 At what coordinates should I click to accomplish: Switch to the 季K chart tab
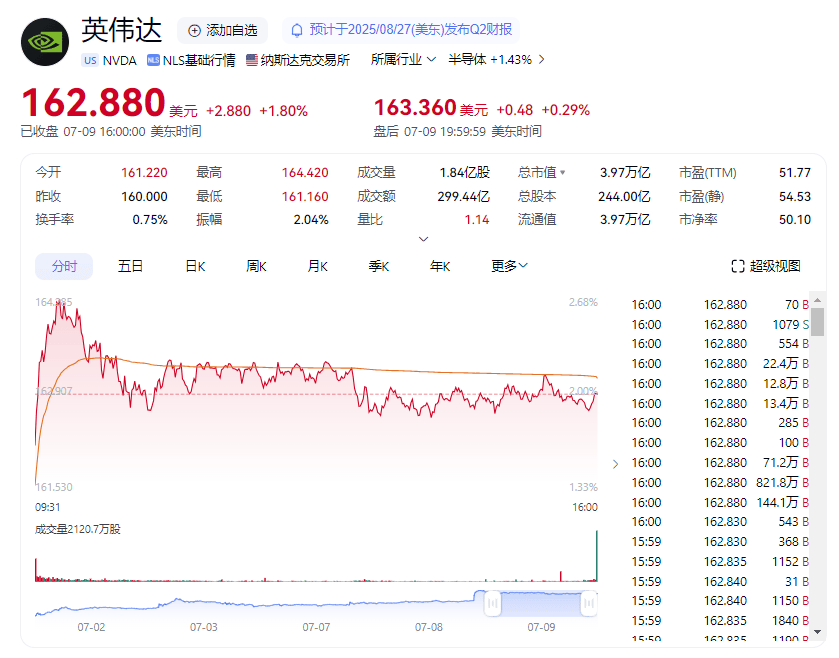(x=378, y=266)
